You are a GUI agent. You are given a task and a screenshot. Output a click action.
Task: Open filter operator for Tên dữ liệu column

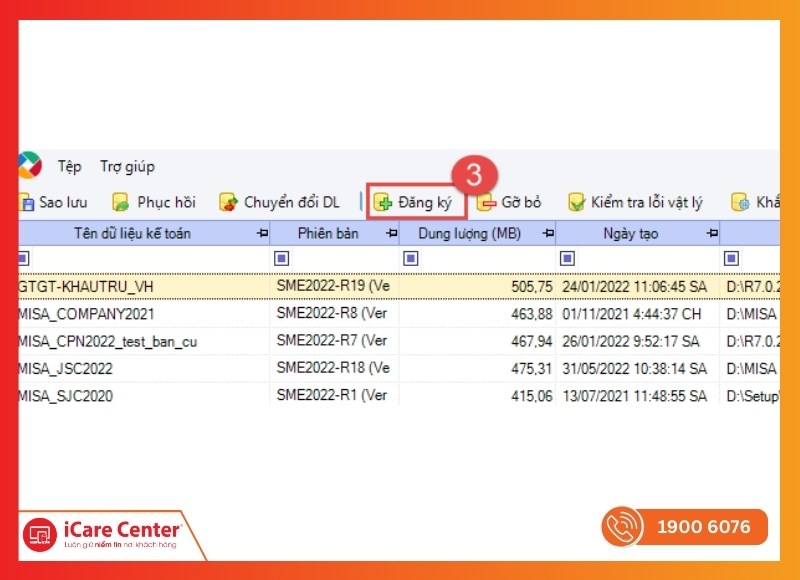click(23, 259)
